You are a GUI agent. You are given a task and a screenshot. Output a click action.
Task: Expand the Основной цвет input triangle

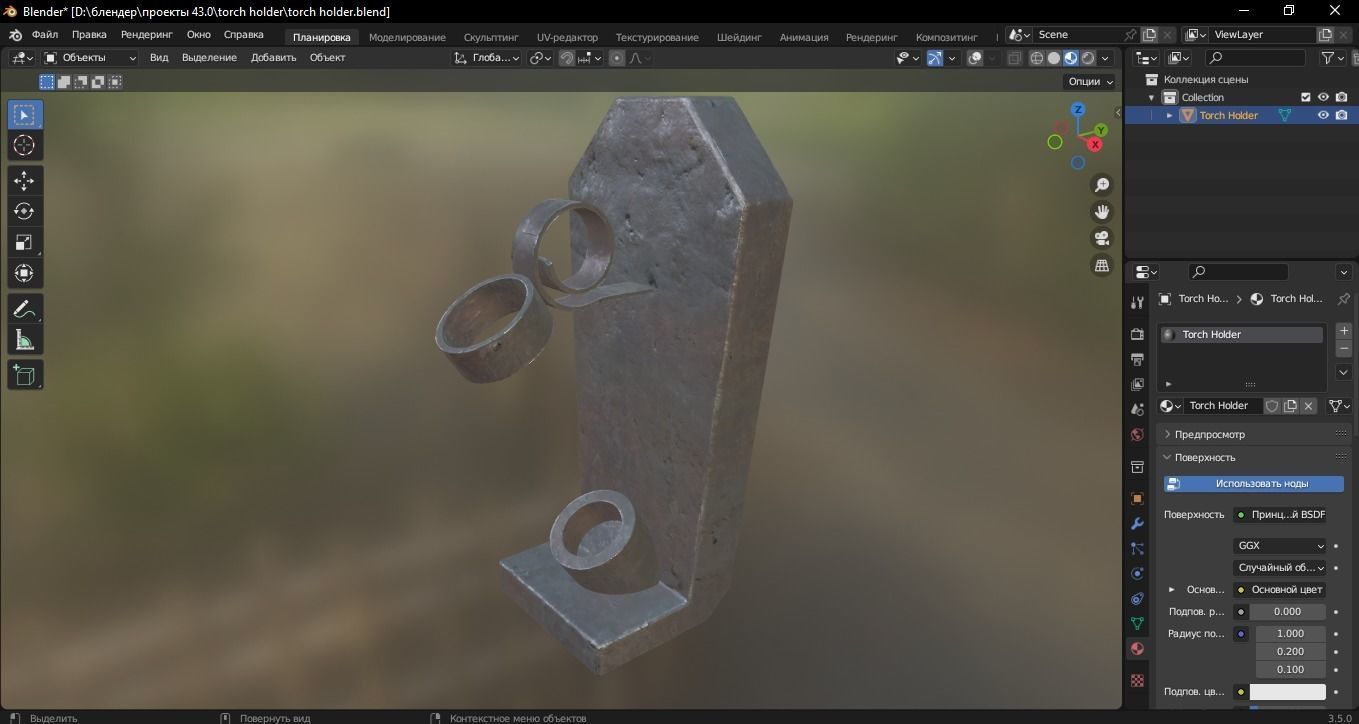click(1172, 590)
